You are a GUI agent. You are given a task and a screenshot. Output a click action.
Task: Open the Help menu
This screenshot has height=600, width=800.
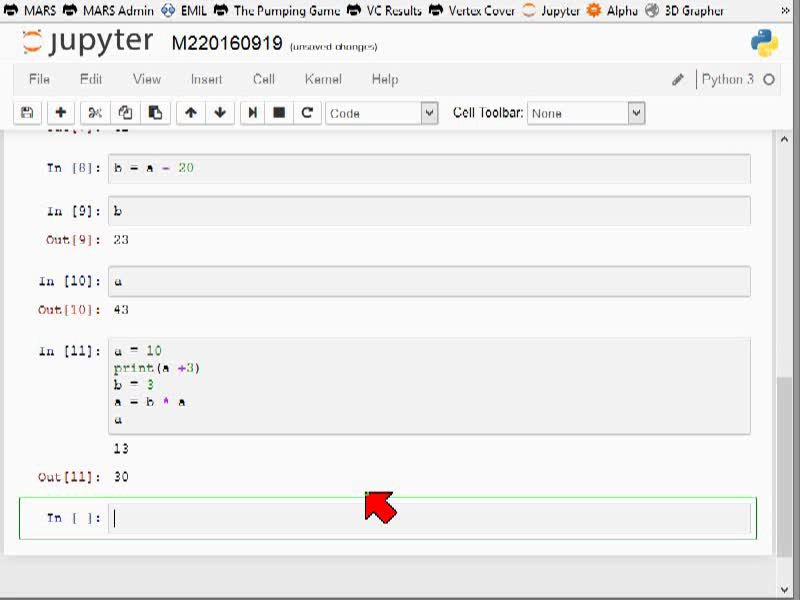coord(385,80)
